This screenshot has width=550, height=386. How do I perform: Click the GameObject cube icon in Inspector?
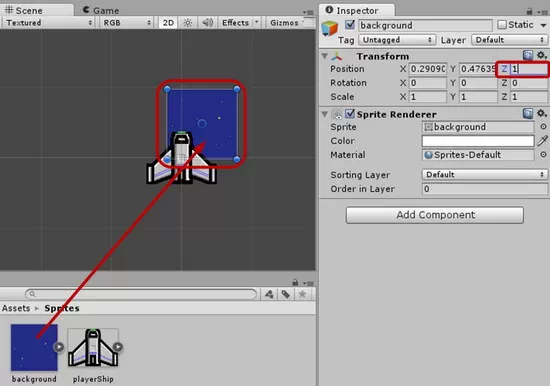click(330, 28)
